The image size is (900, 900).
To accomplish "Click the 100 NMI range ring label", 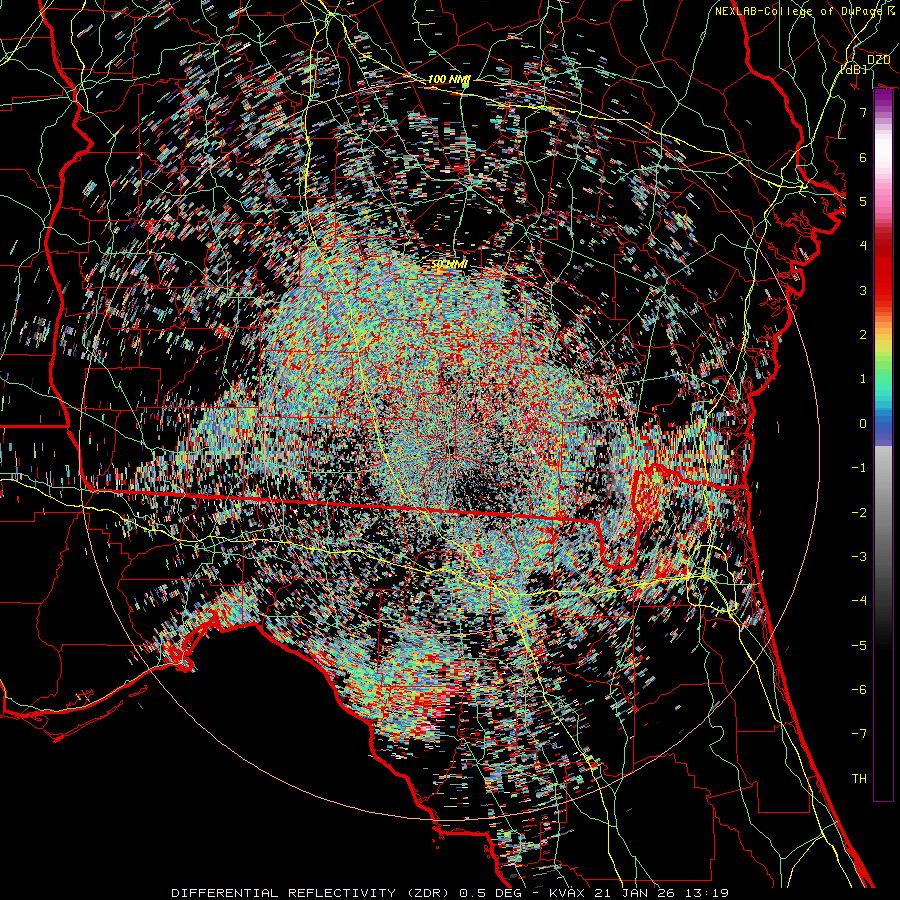I will tap(448, 79).
